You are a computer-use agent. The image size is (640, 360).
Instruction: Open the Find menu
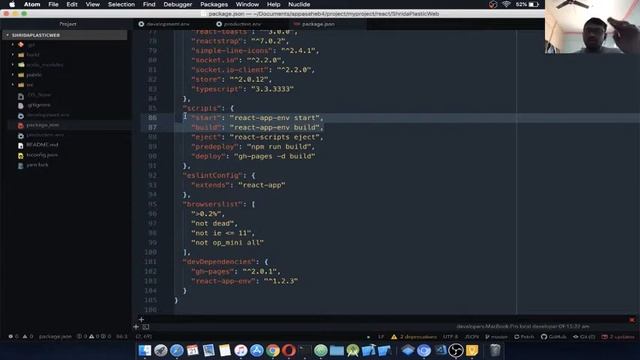coord(149,4)
